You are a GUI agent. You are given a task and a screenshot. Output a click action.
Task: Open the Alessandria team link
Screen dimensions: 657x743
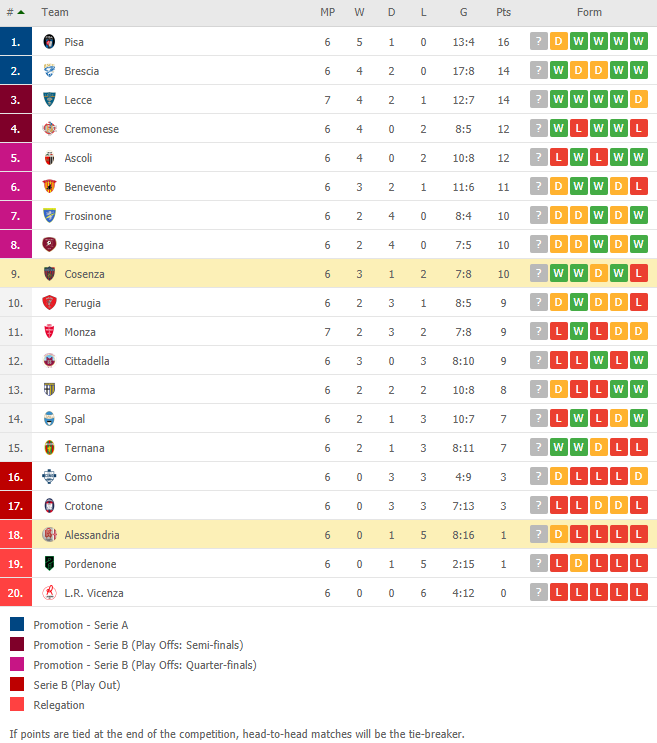click(92, 535)
